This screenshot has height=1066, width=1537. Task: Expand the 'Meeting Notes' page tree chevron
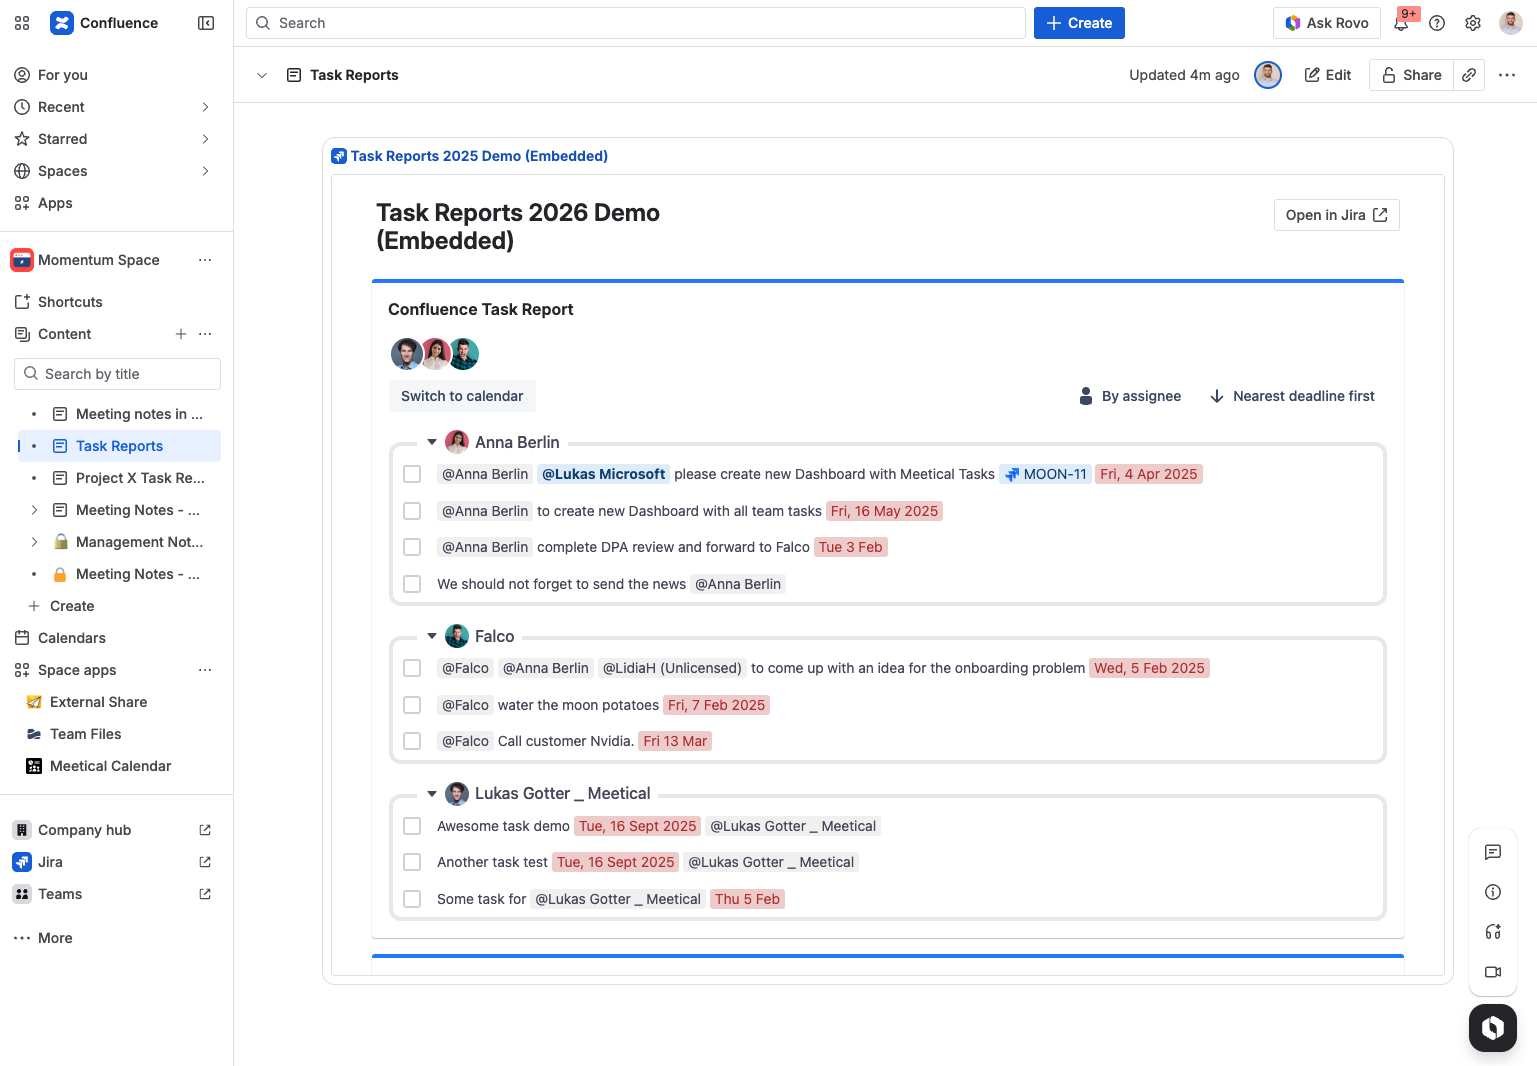tap(34, 510)
